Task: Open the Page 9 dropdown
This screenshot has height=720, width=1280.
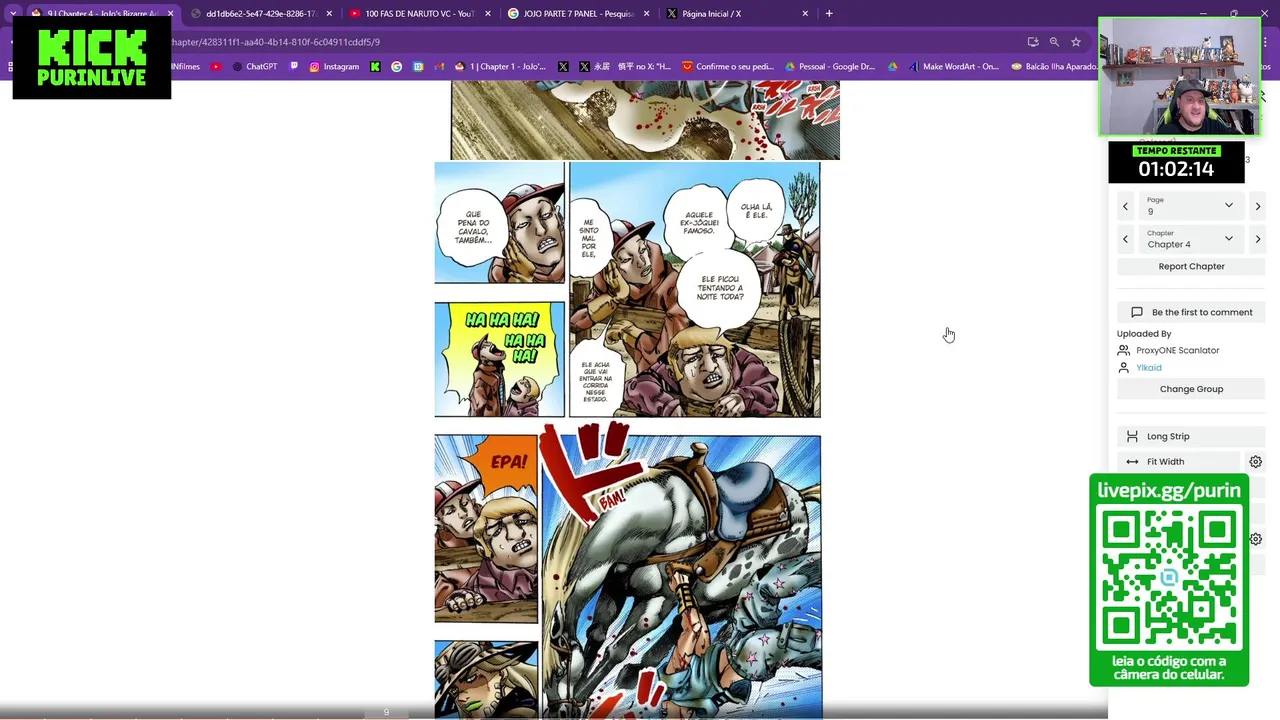Action: 1191,206
